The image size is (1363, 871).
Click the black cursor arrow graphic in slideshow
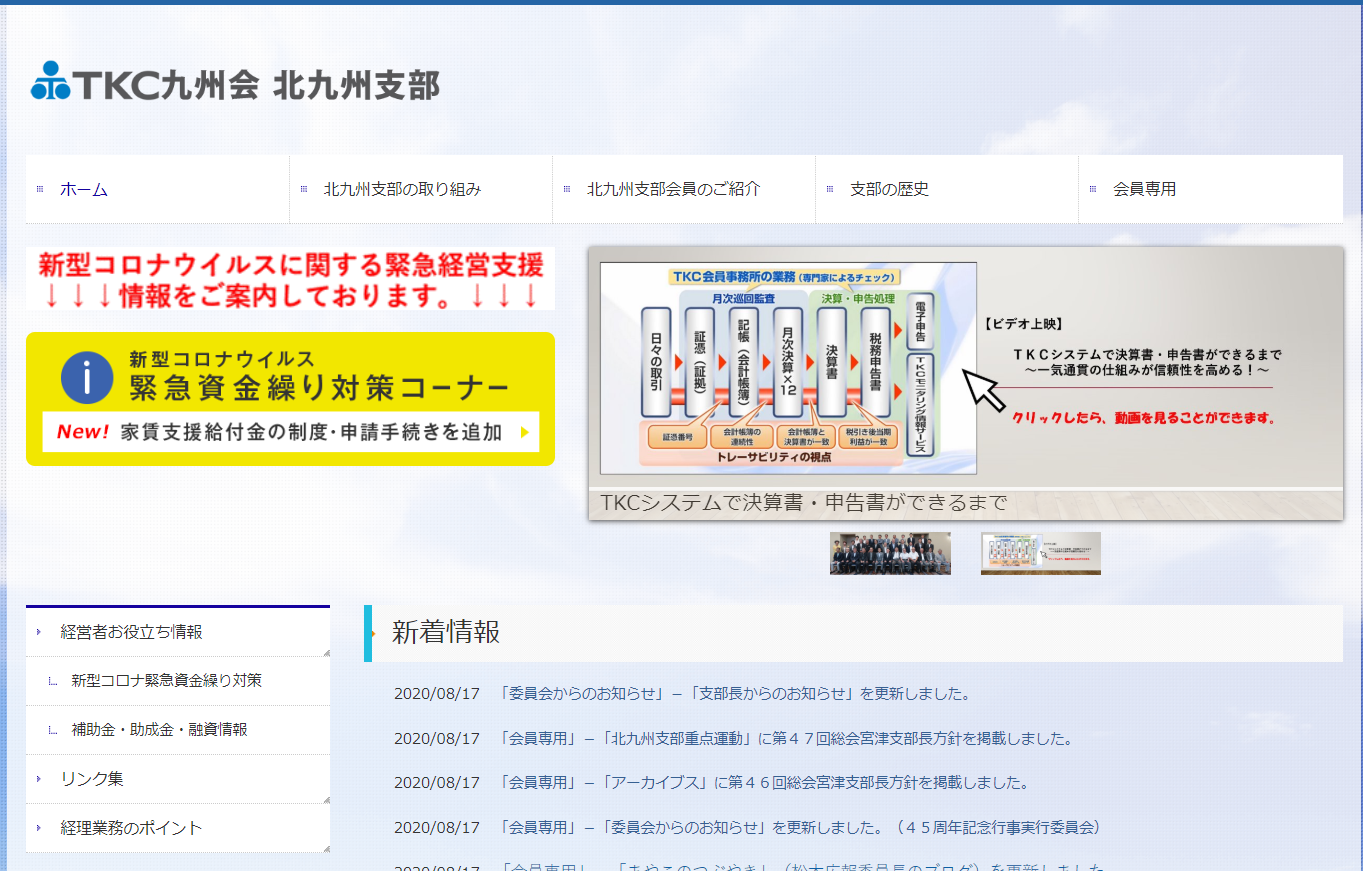(985, 390)
